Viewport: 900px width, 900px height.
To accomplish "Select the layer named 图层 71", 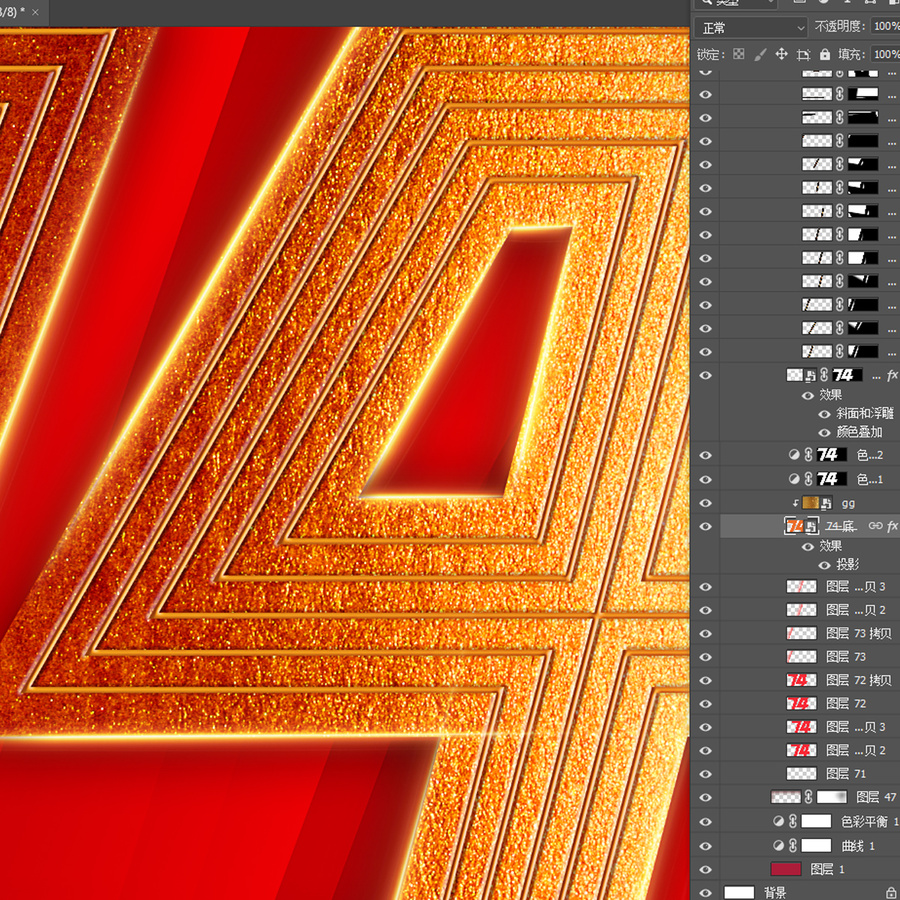I will [845, 774].
